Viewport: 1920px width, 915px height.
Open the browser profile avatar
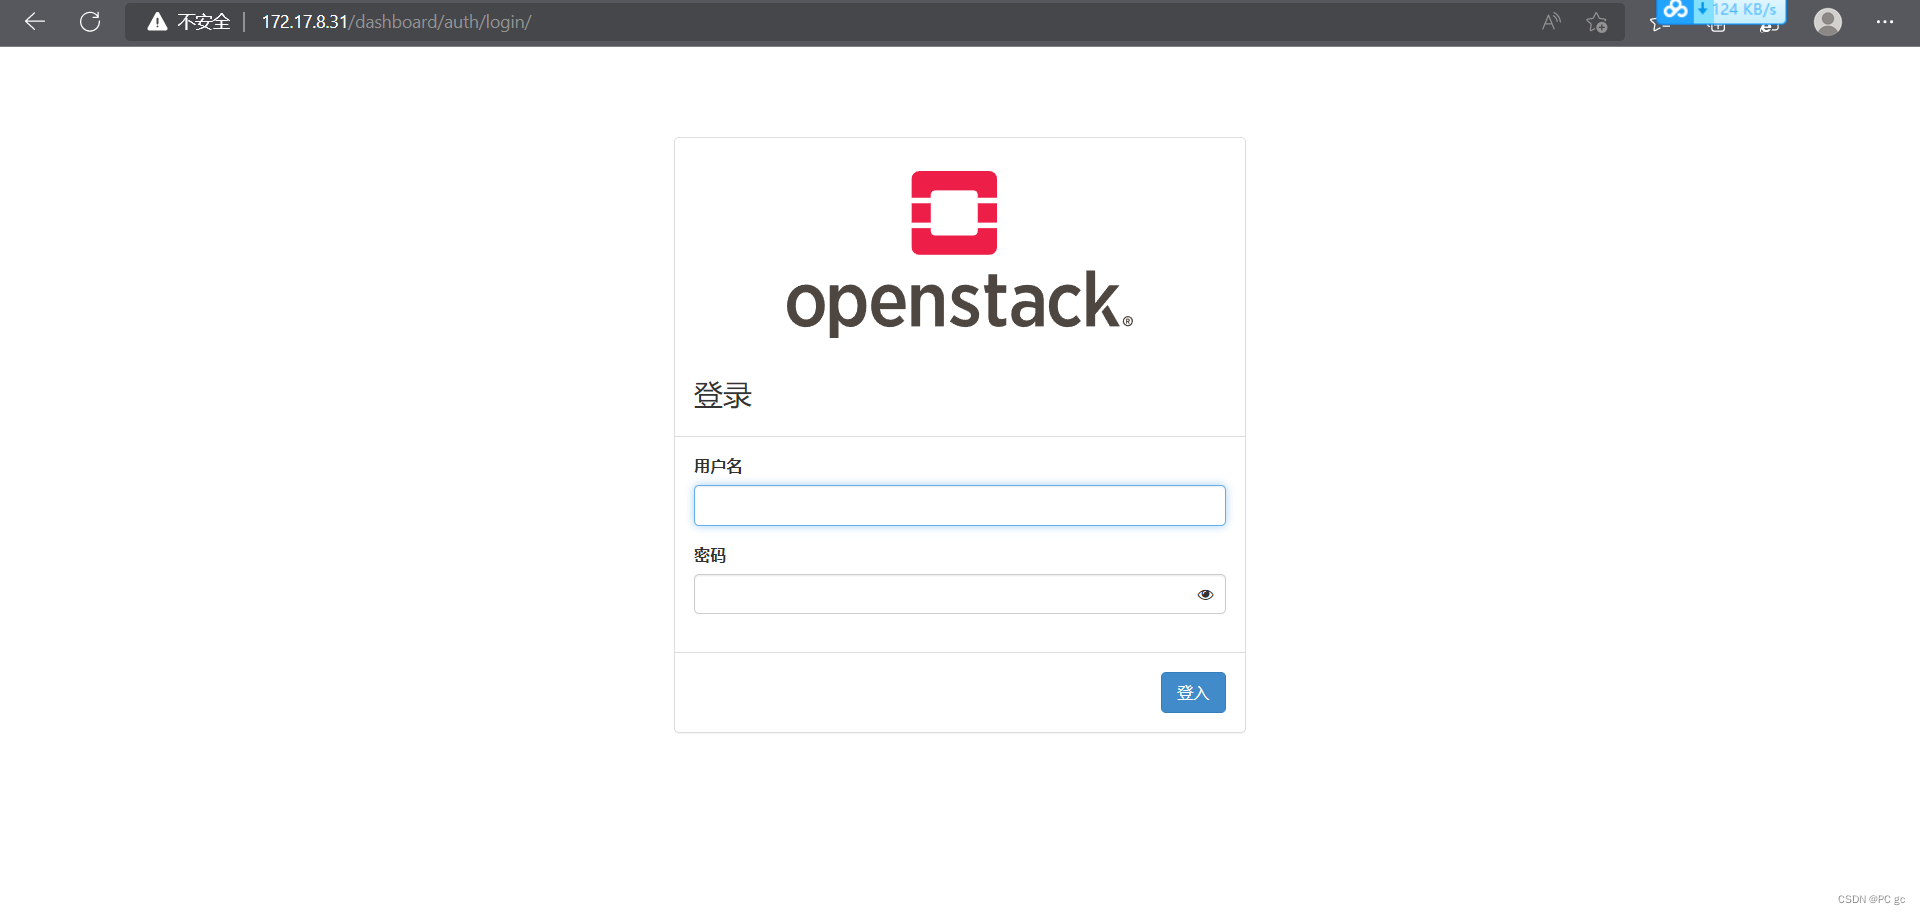point(1828,21)
